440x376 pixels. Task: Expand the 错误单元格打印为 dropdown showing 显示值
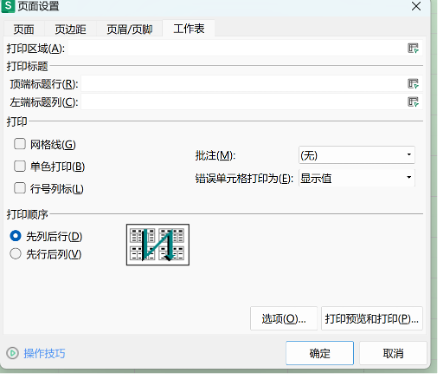point(356,178)
